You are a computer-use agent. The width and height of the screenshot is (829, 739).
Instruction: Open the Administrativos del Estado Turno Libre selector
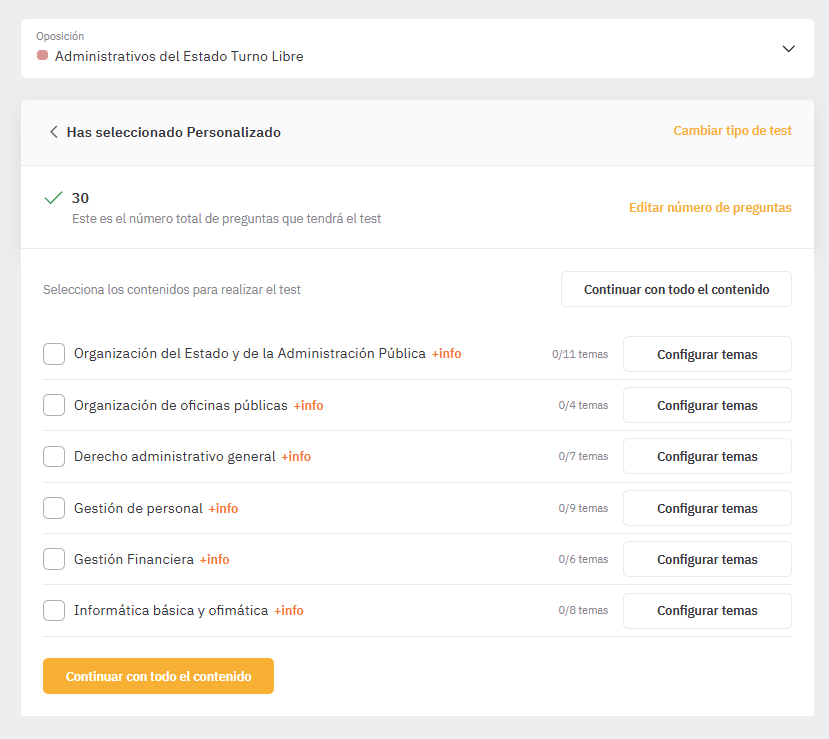click(x=417, y=49)
